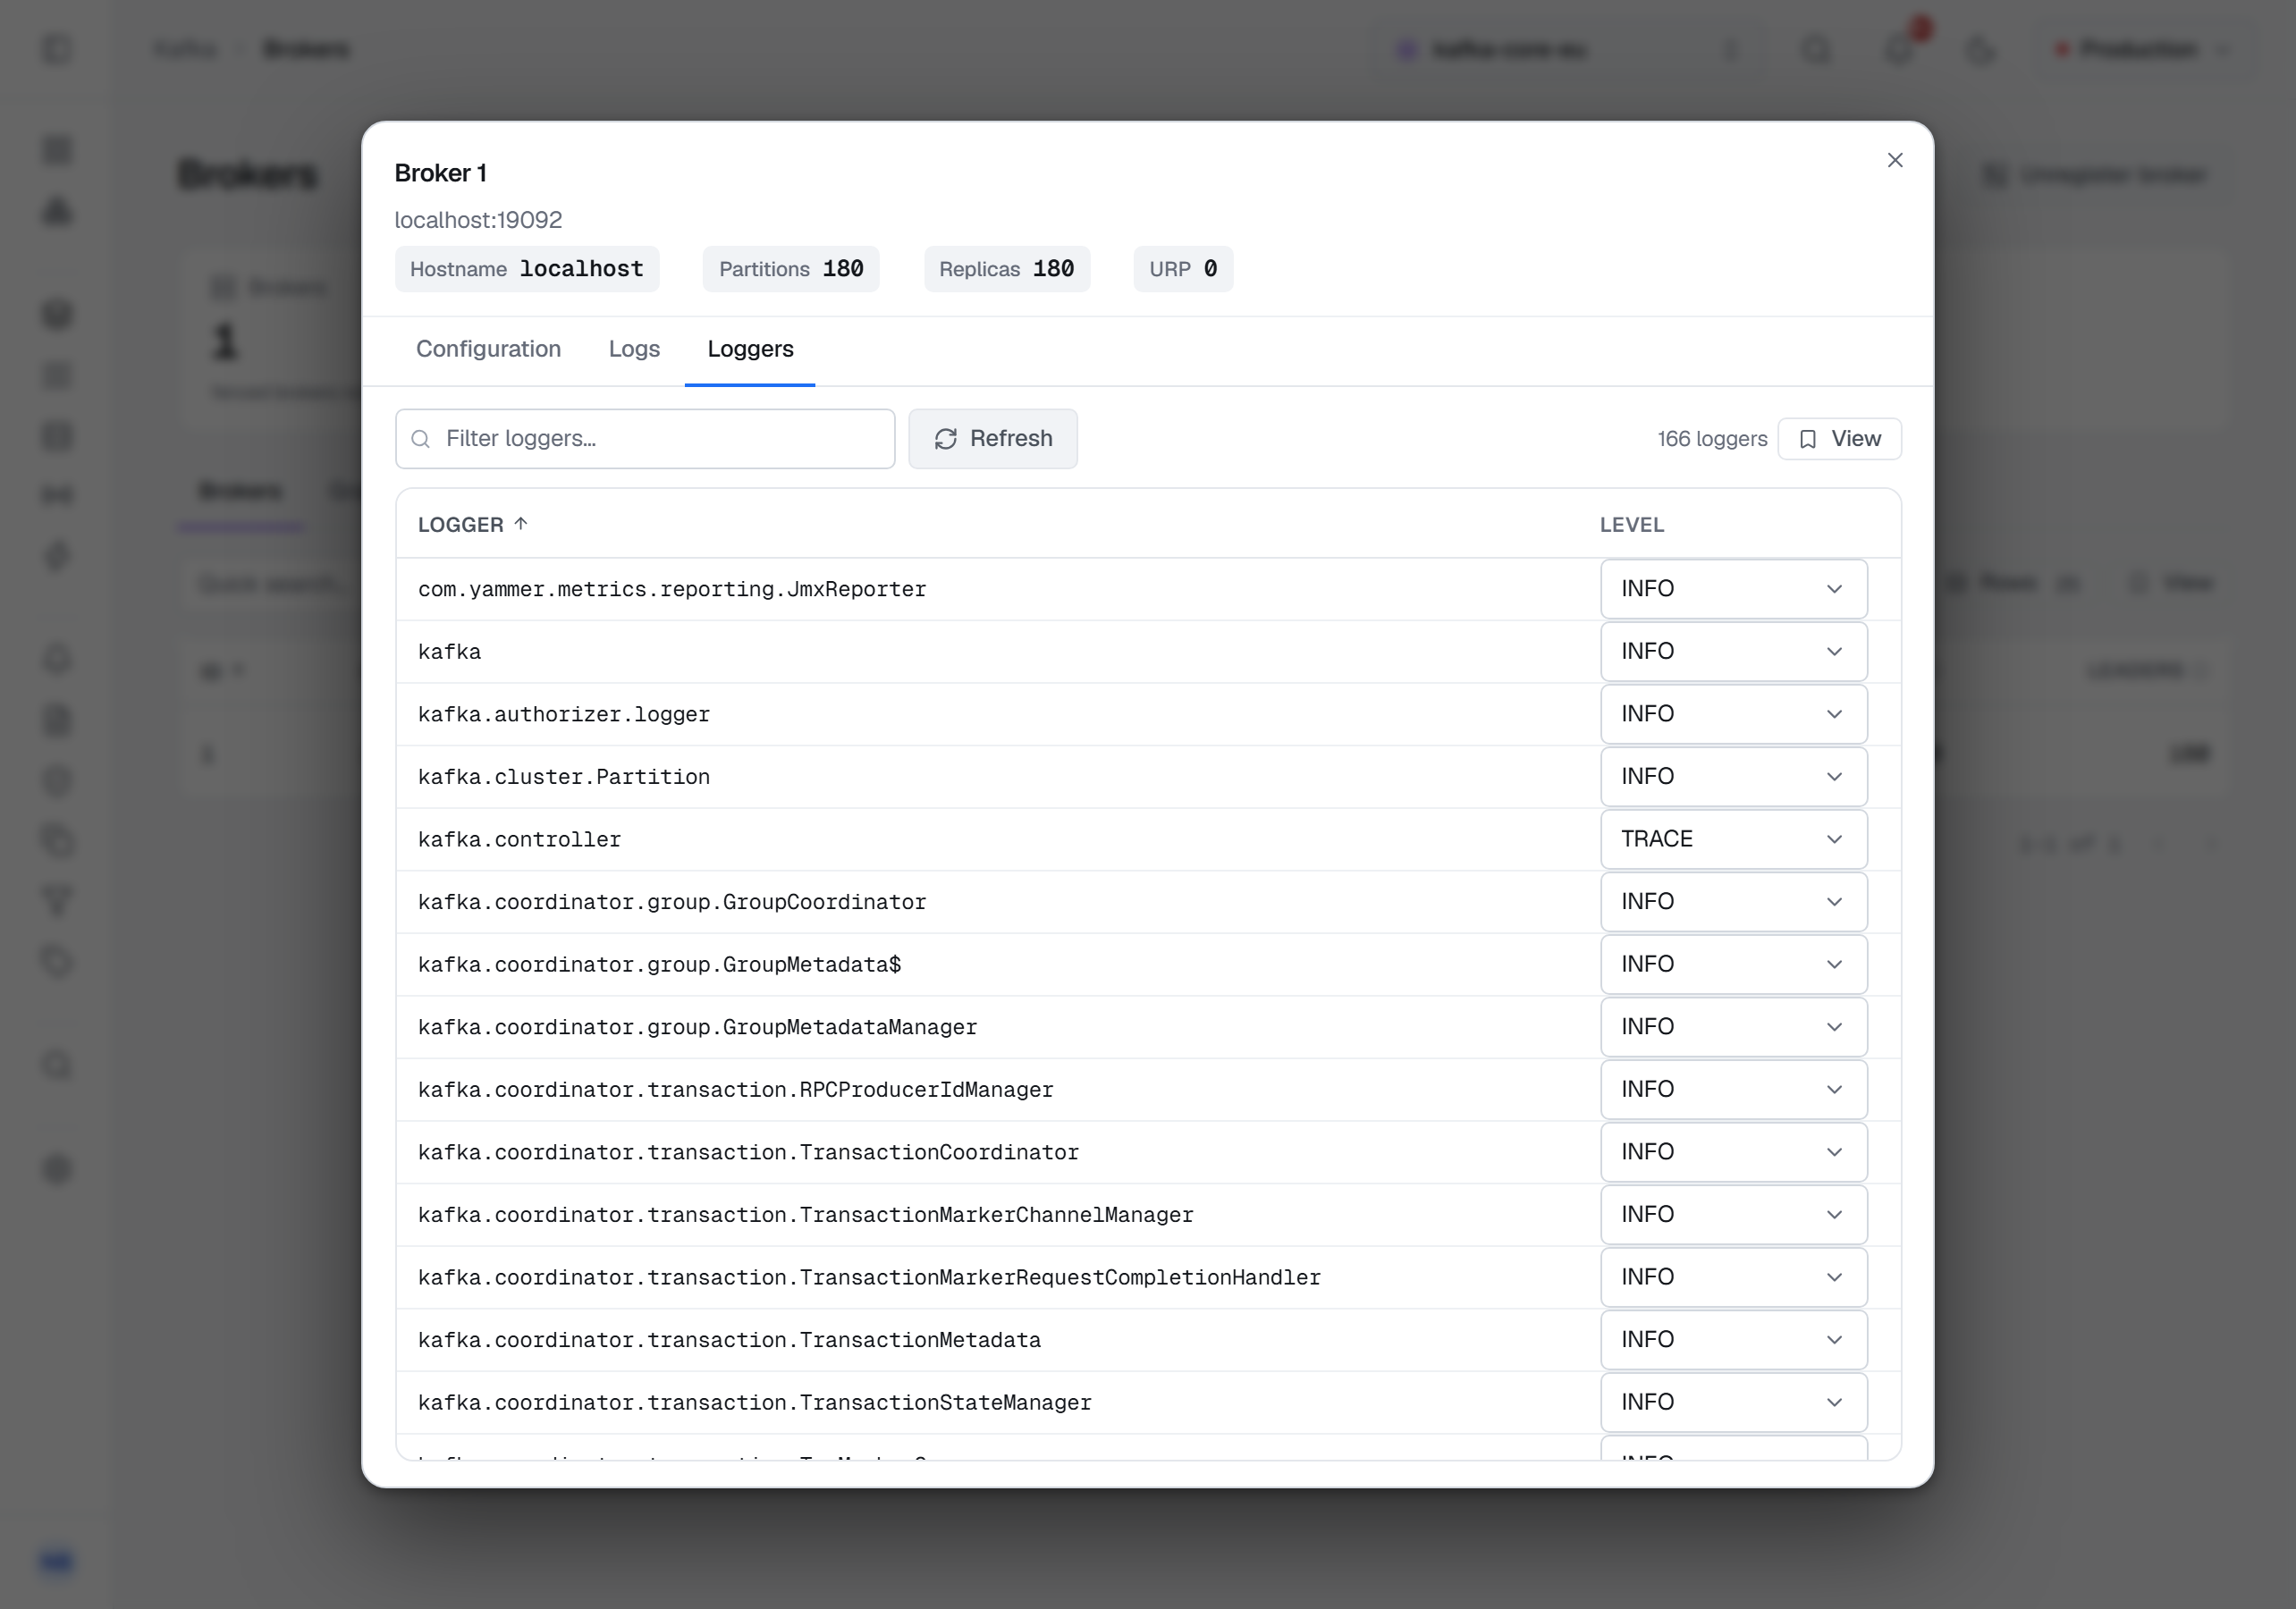The image size is (2296, 1609).
Task: Switch to the Logs tab
Action: click(x=634, y=349)
